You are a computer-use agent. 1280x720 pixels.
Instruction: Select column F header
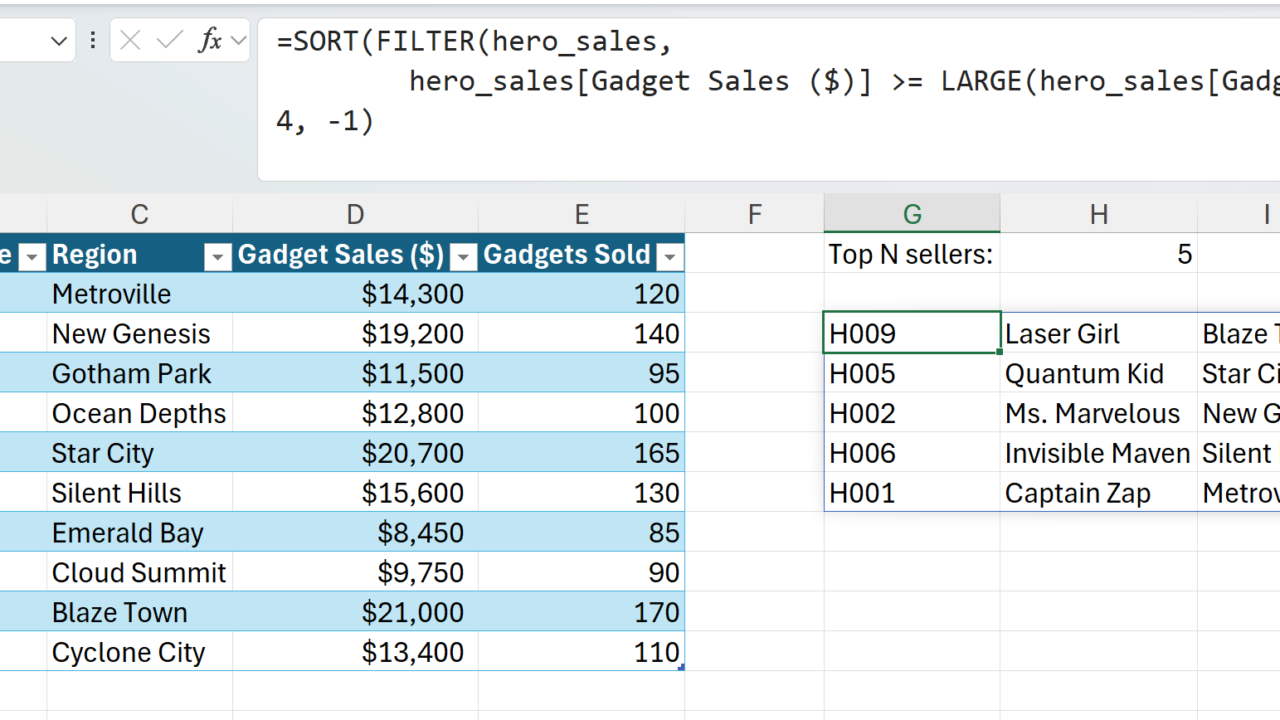point(754,214)
